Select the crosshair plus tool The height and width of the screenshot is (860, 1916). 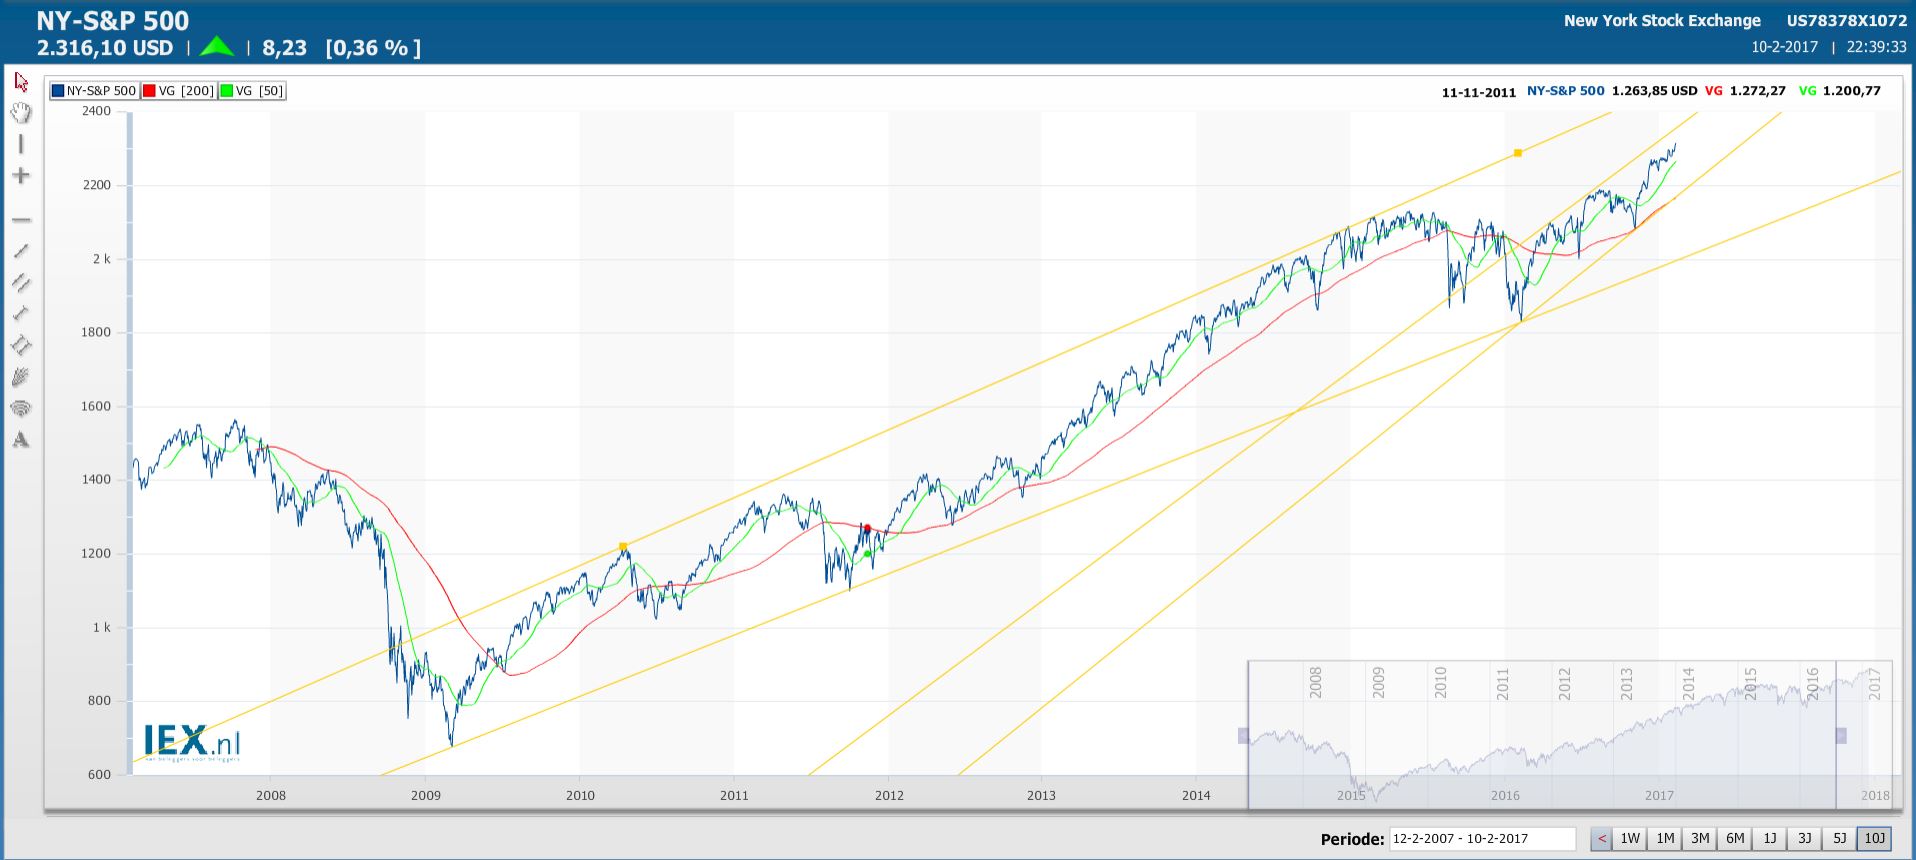(x=21, y=176)
